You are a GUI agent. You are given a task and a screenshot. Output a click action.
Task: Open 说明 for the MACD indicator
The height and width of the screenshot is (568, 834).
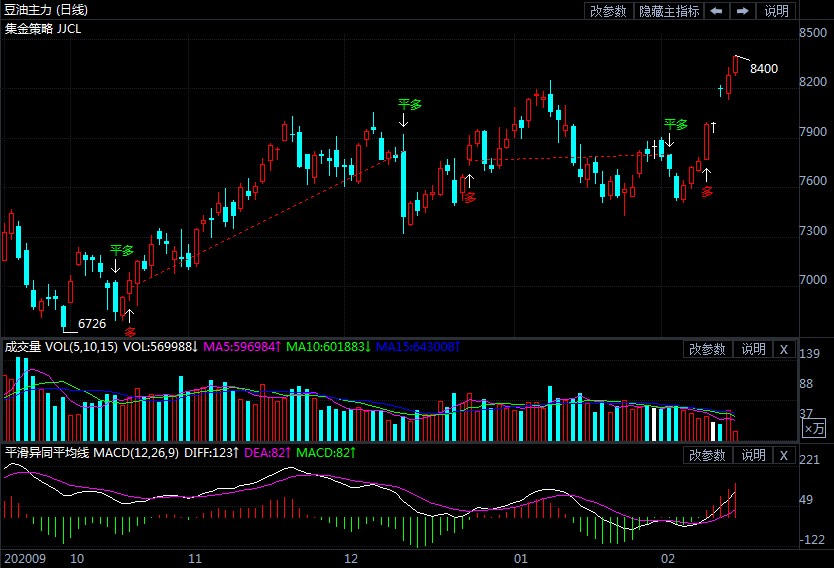click(753, 456)
